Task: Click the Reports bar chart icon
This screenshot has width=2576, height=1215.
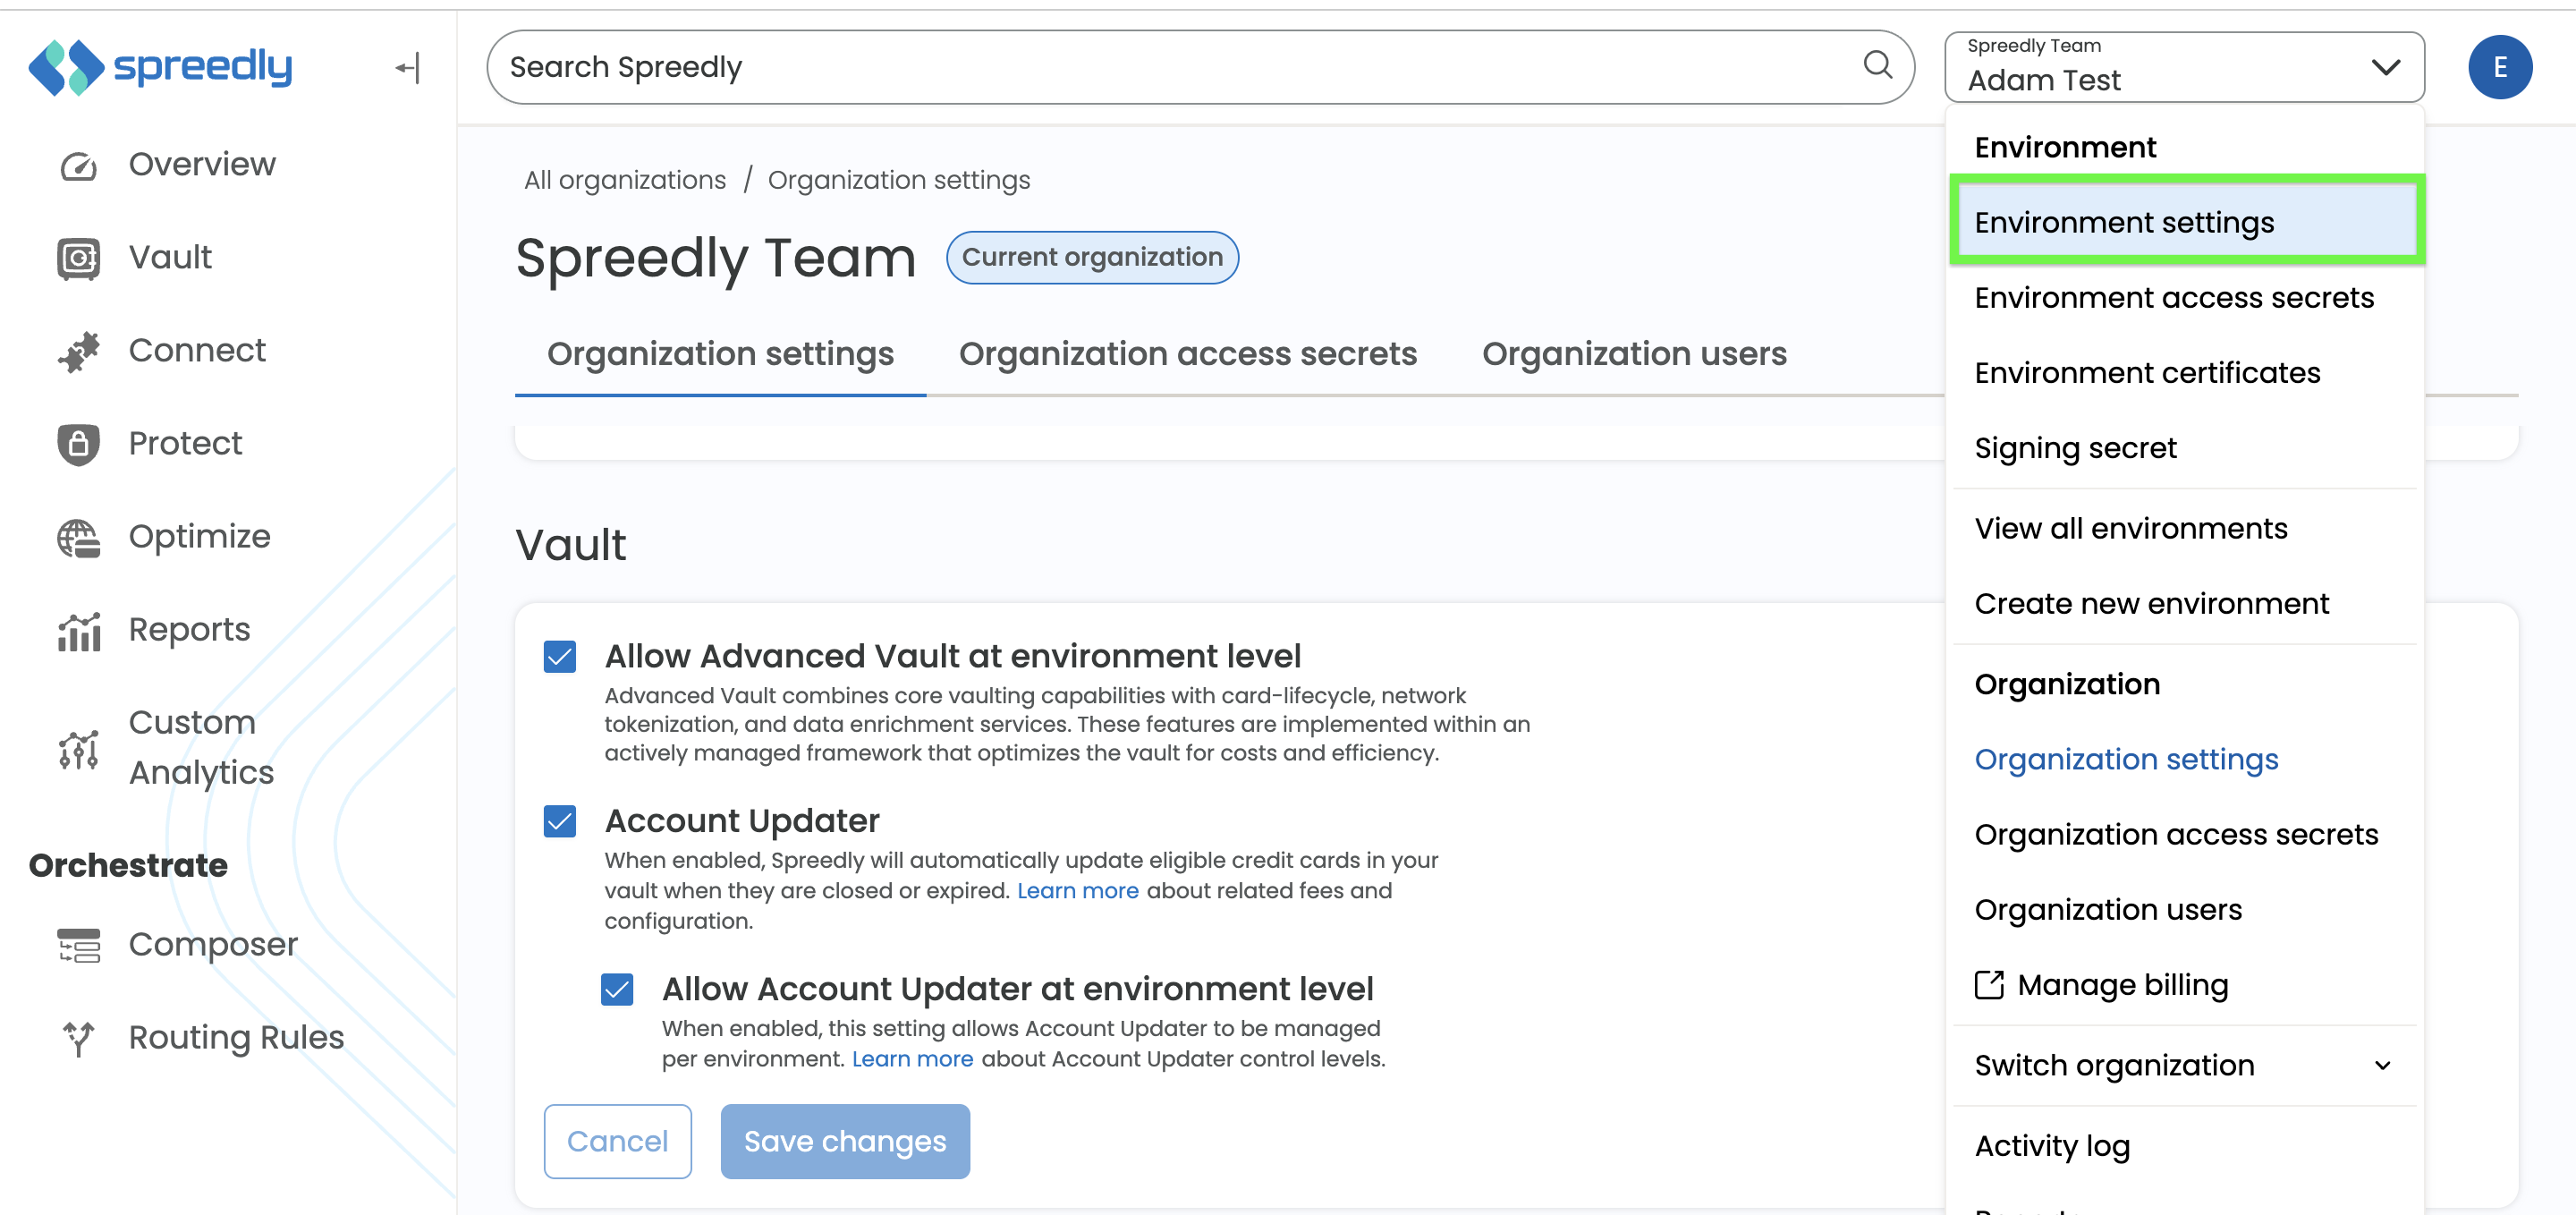Action: [x=78, y=631]
